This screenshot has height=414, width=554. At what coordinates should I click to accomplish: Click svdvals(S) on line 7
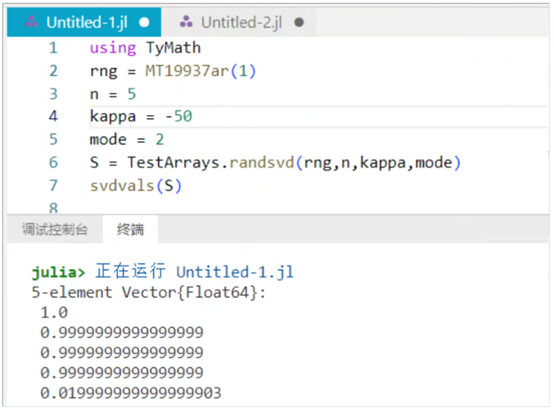click(136, 186)
